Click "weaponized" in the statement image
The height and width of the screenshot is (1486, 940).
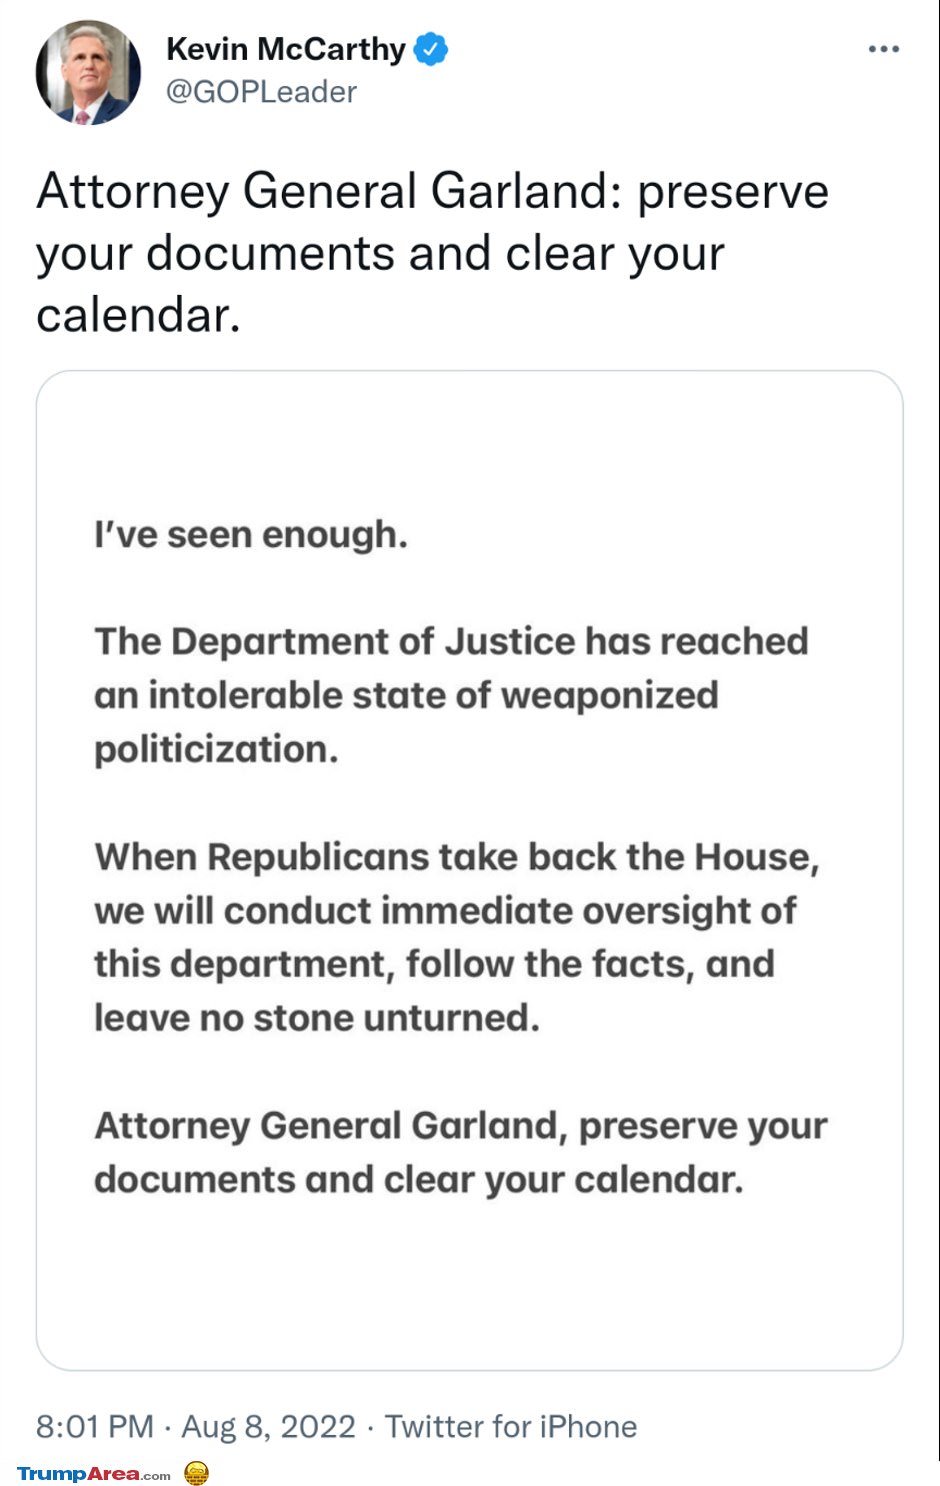click(609, 696)
